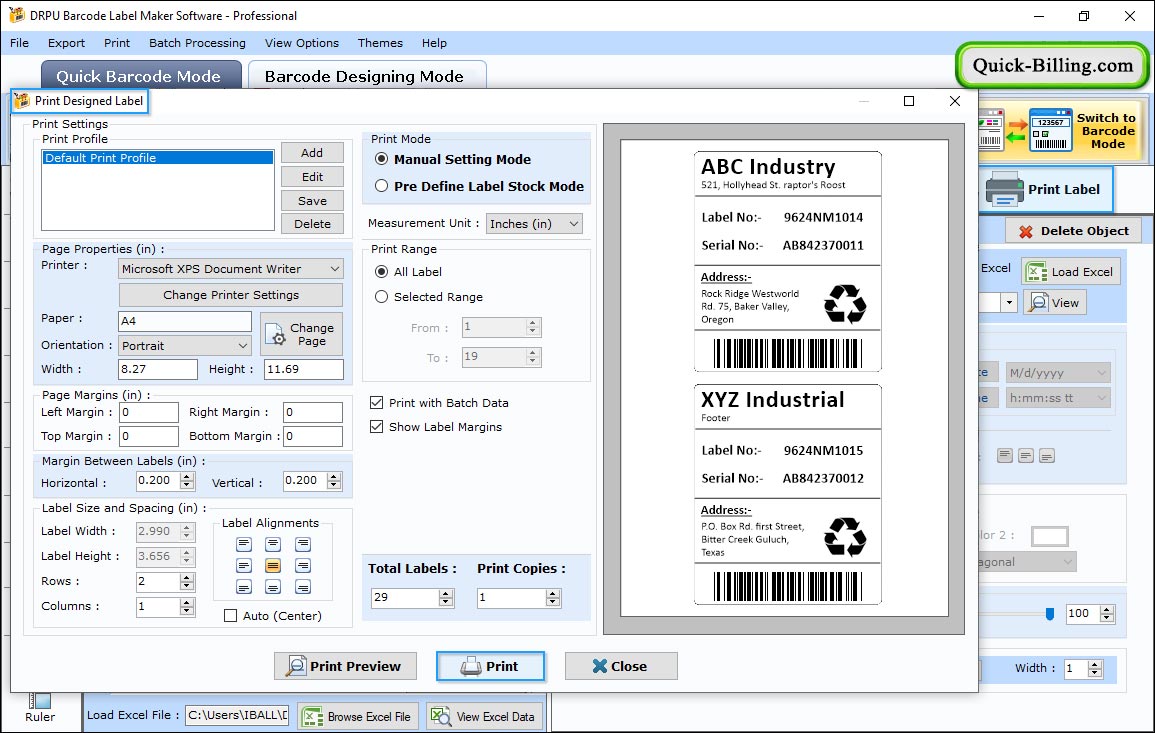This screenshot has height=733, width=1155.
Task: Open the View Options menu
Action: (302, 43)
